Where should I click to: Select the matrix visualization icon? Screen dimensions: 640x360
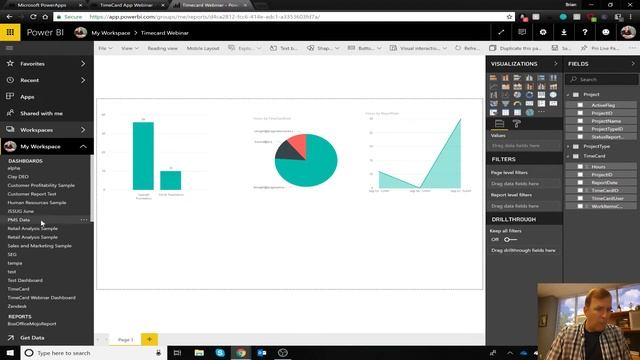pos(517,112)
